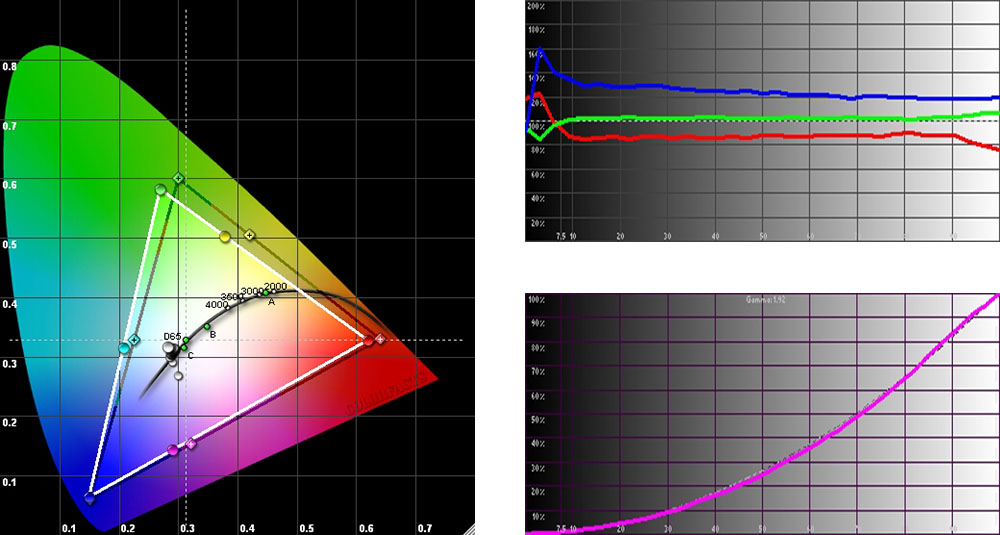Click the measured green primary circle marker

pyautogui.click(x=160, y=189)
